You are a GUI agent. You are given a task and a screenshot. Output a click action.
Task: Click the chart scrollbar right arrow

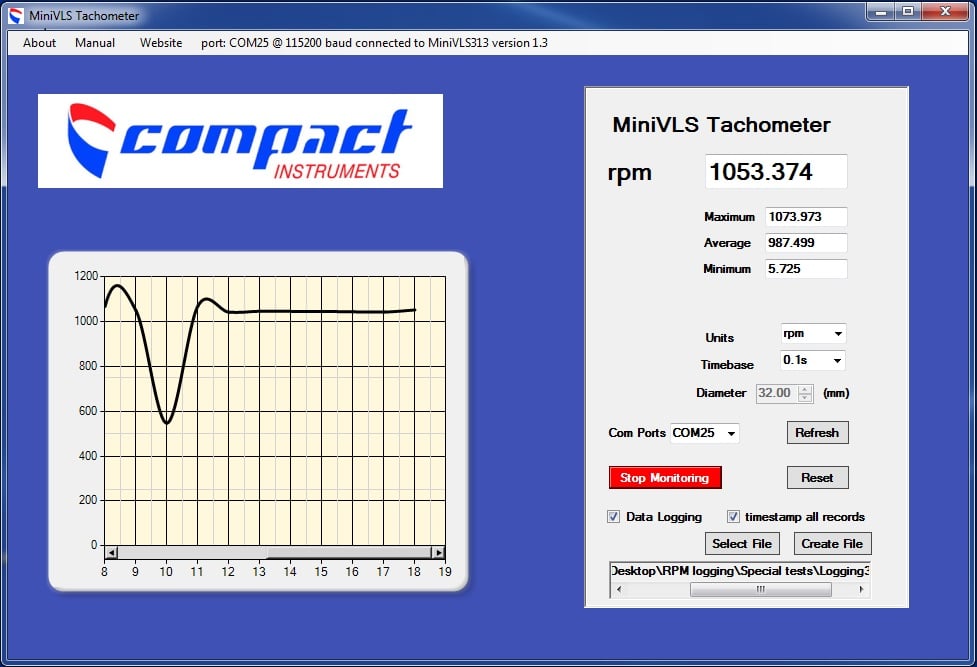point(439,552)
